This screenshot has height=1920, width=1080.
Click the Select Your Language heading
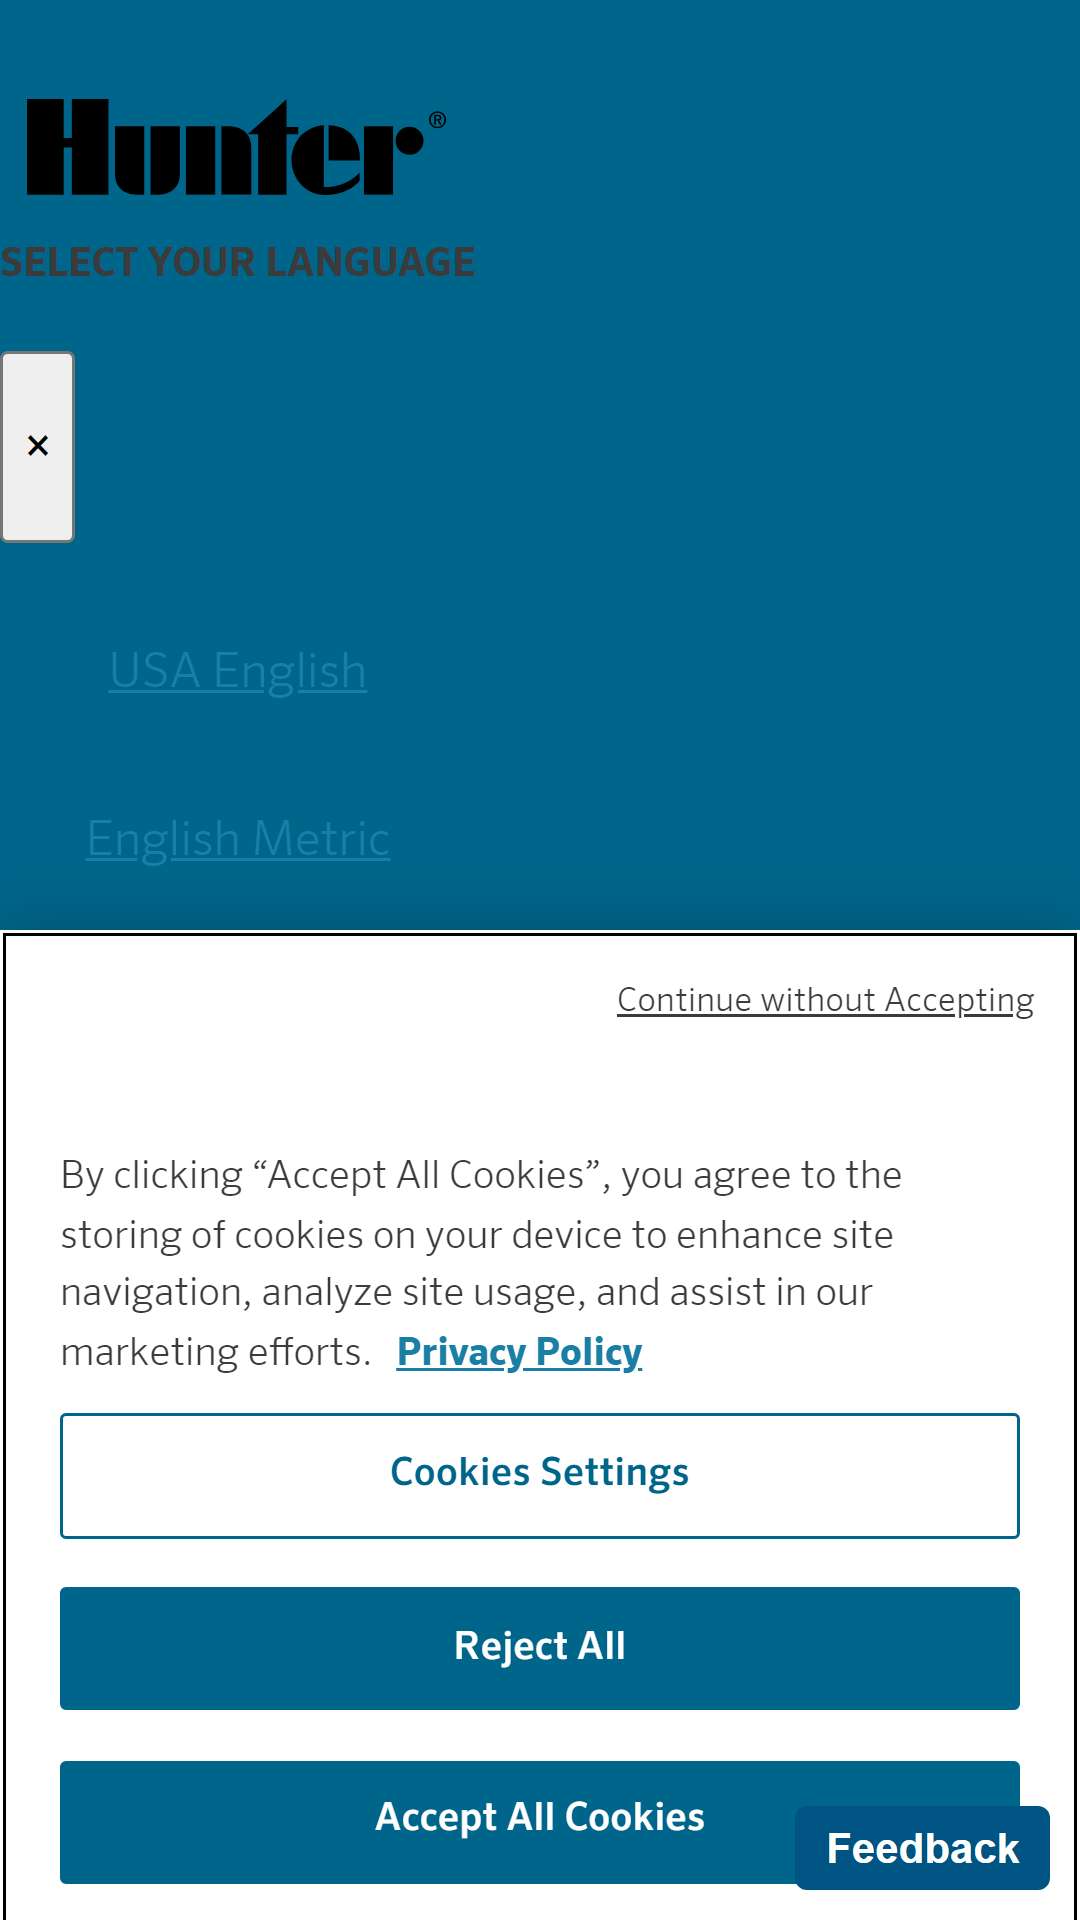[237, 262]
